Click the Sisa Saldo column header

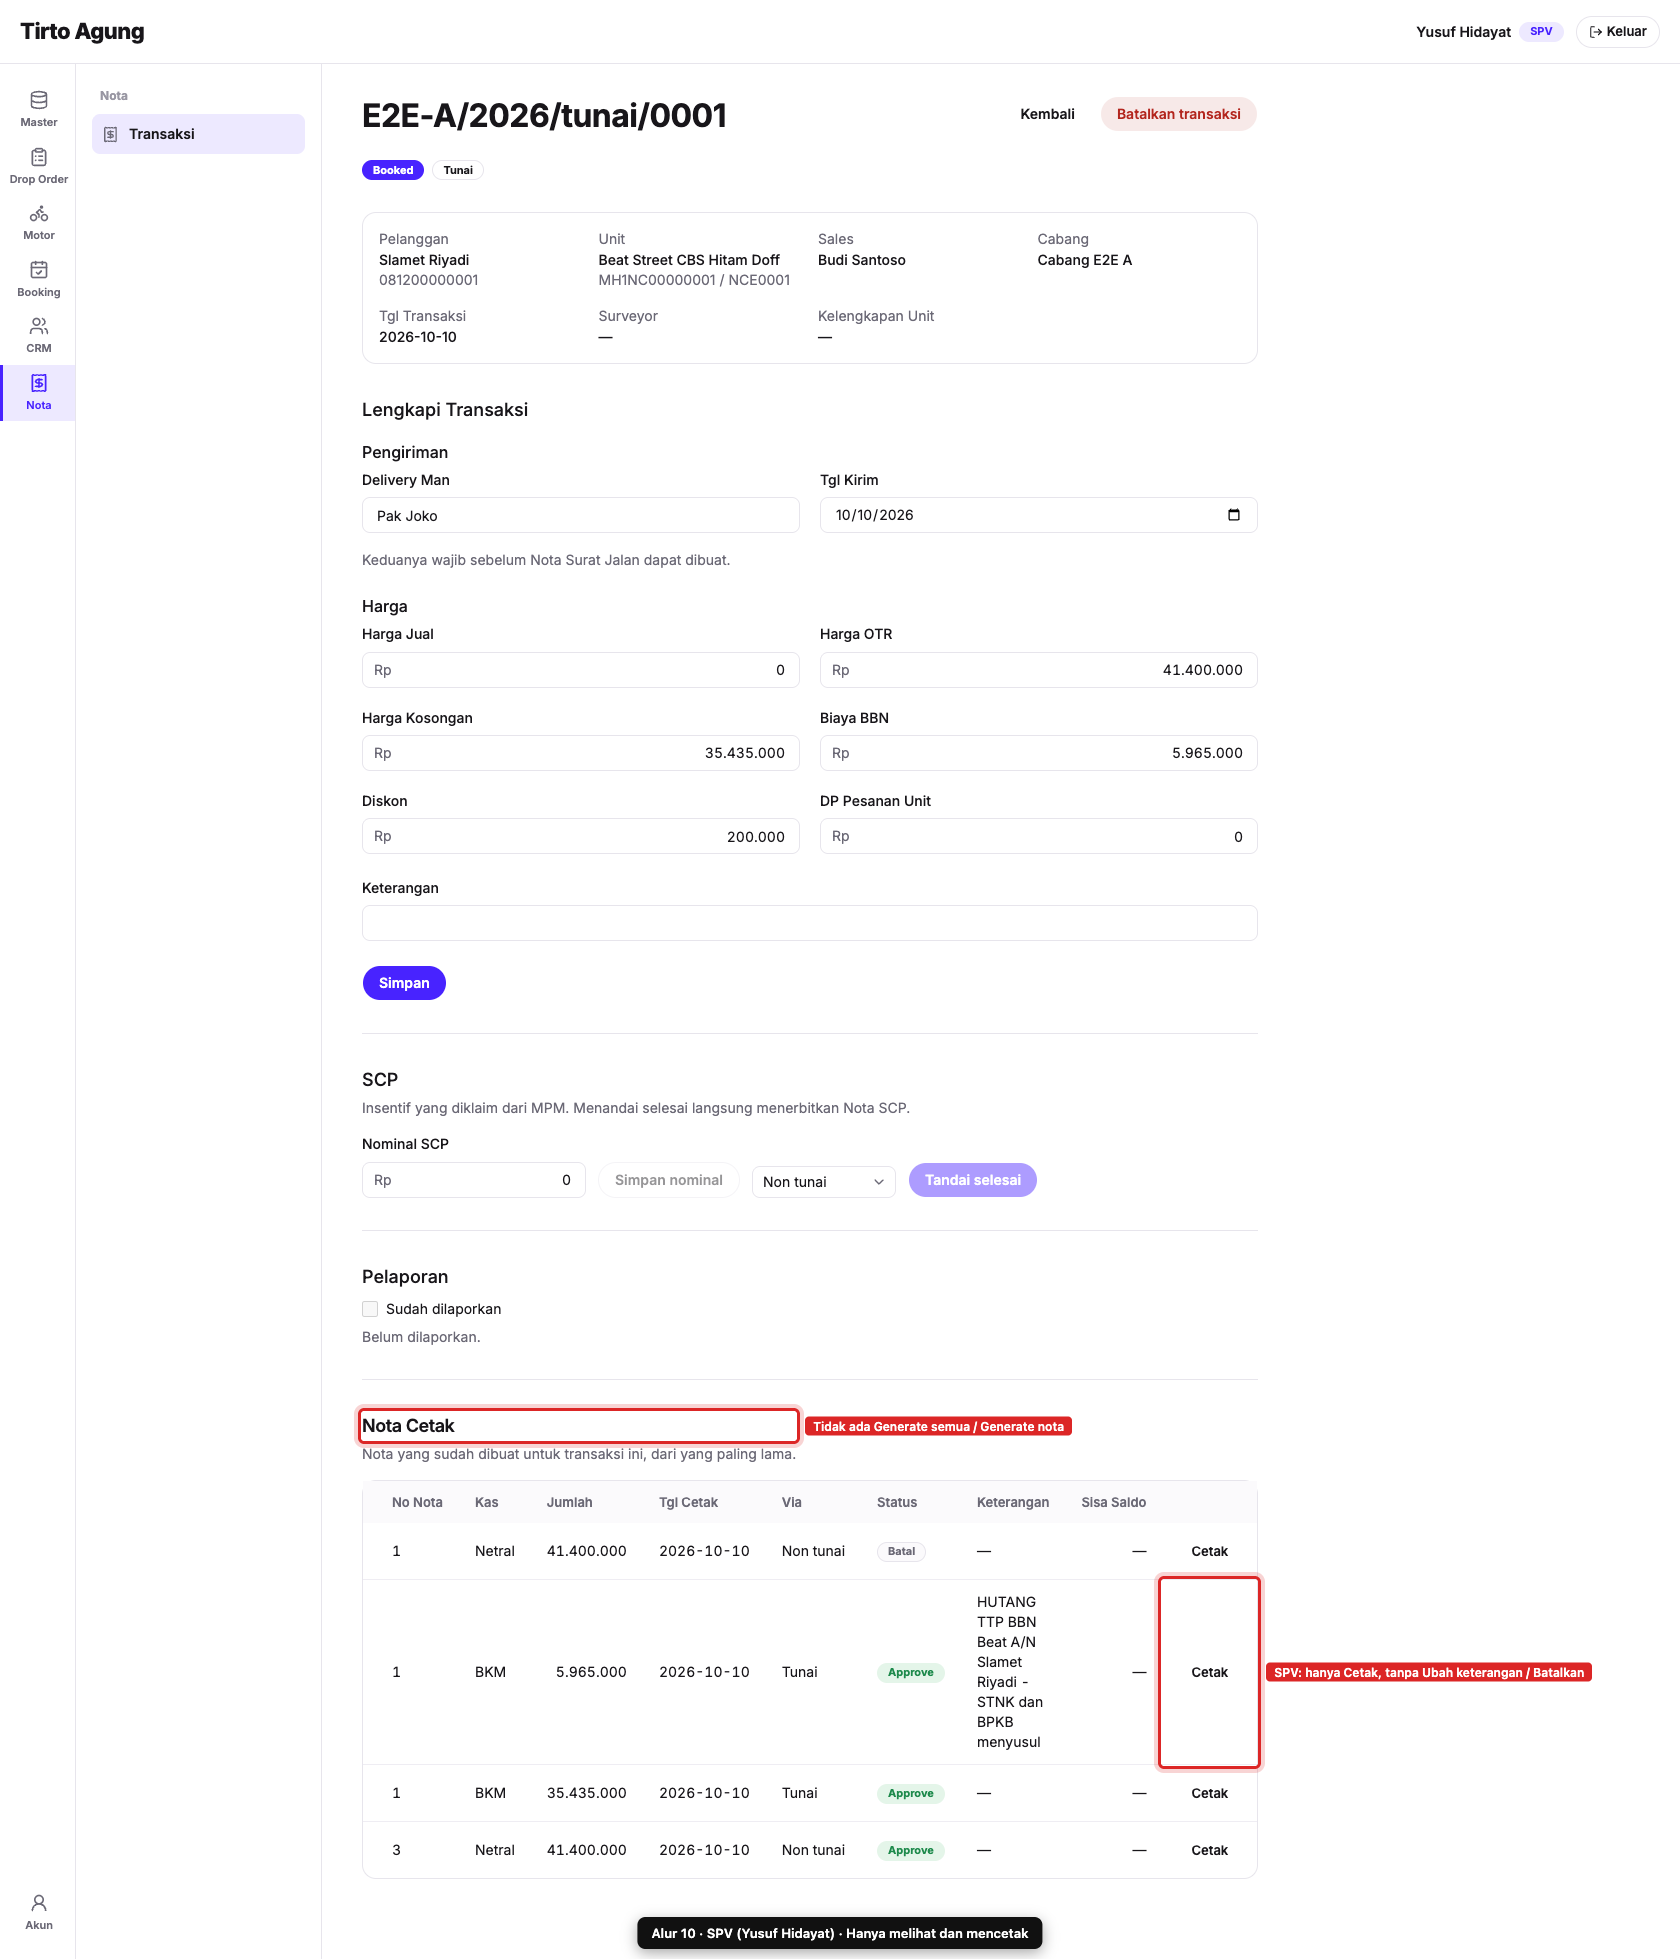pos(1113,1502)
